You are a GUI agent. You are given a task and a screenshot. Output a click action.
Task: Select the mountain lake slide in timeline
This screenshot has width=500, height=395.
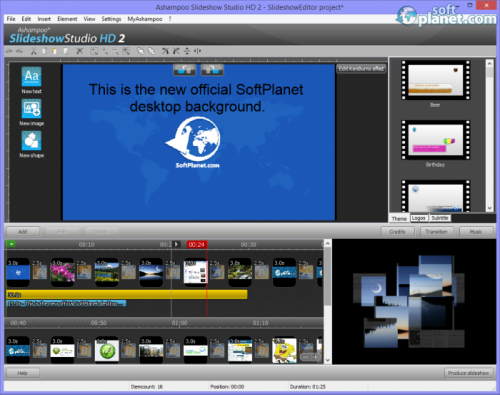[x=107, y=272]
